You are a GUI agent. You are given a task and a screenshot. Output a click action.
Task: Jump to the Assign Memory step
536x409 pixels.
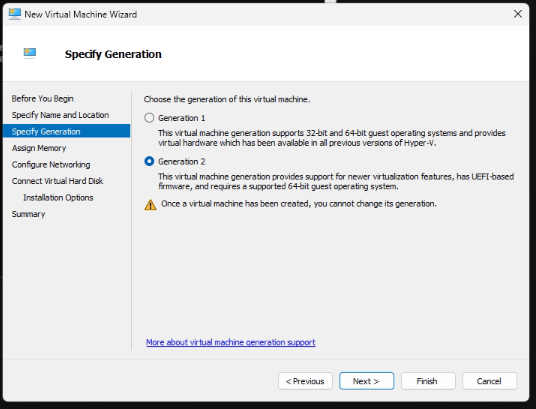pos(39,148)
